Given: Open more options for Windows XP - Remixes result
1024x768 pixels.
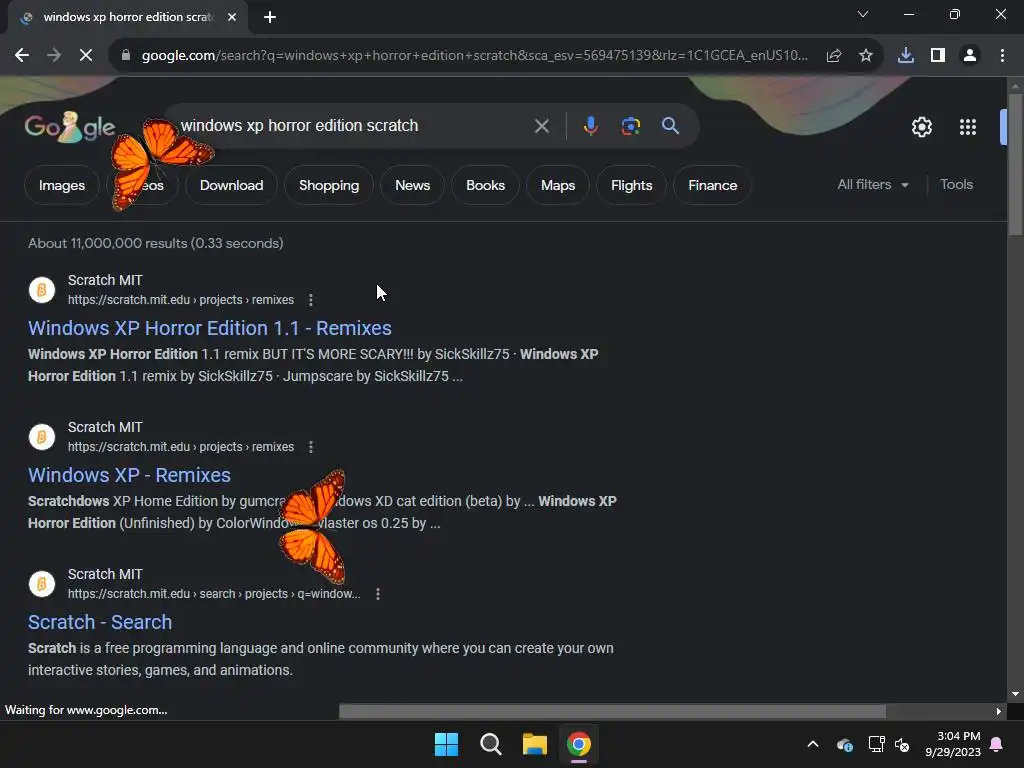Looking at the screenshot, I should [x=311, y=447].
